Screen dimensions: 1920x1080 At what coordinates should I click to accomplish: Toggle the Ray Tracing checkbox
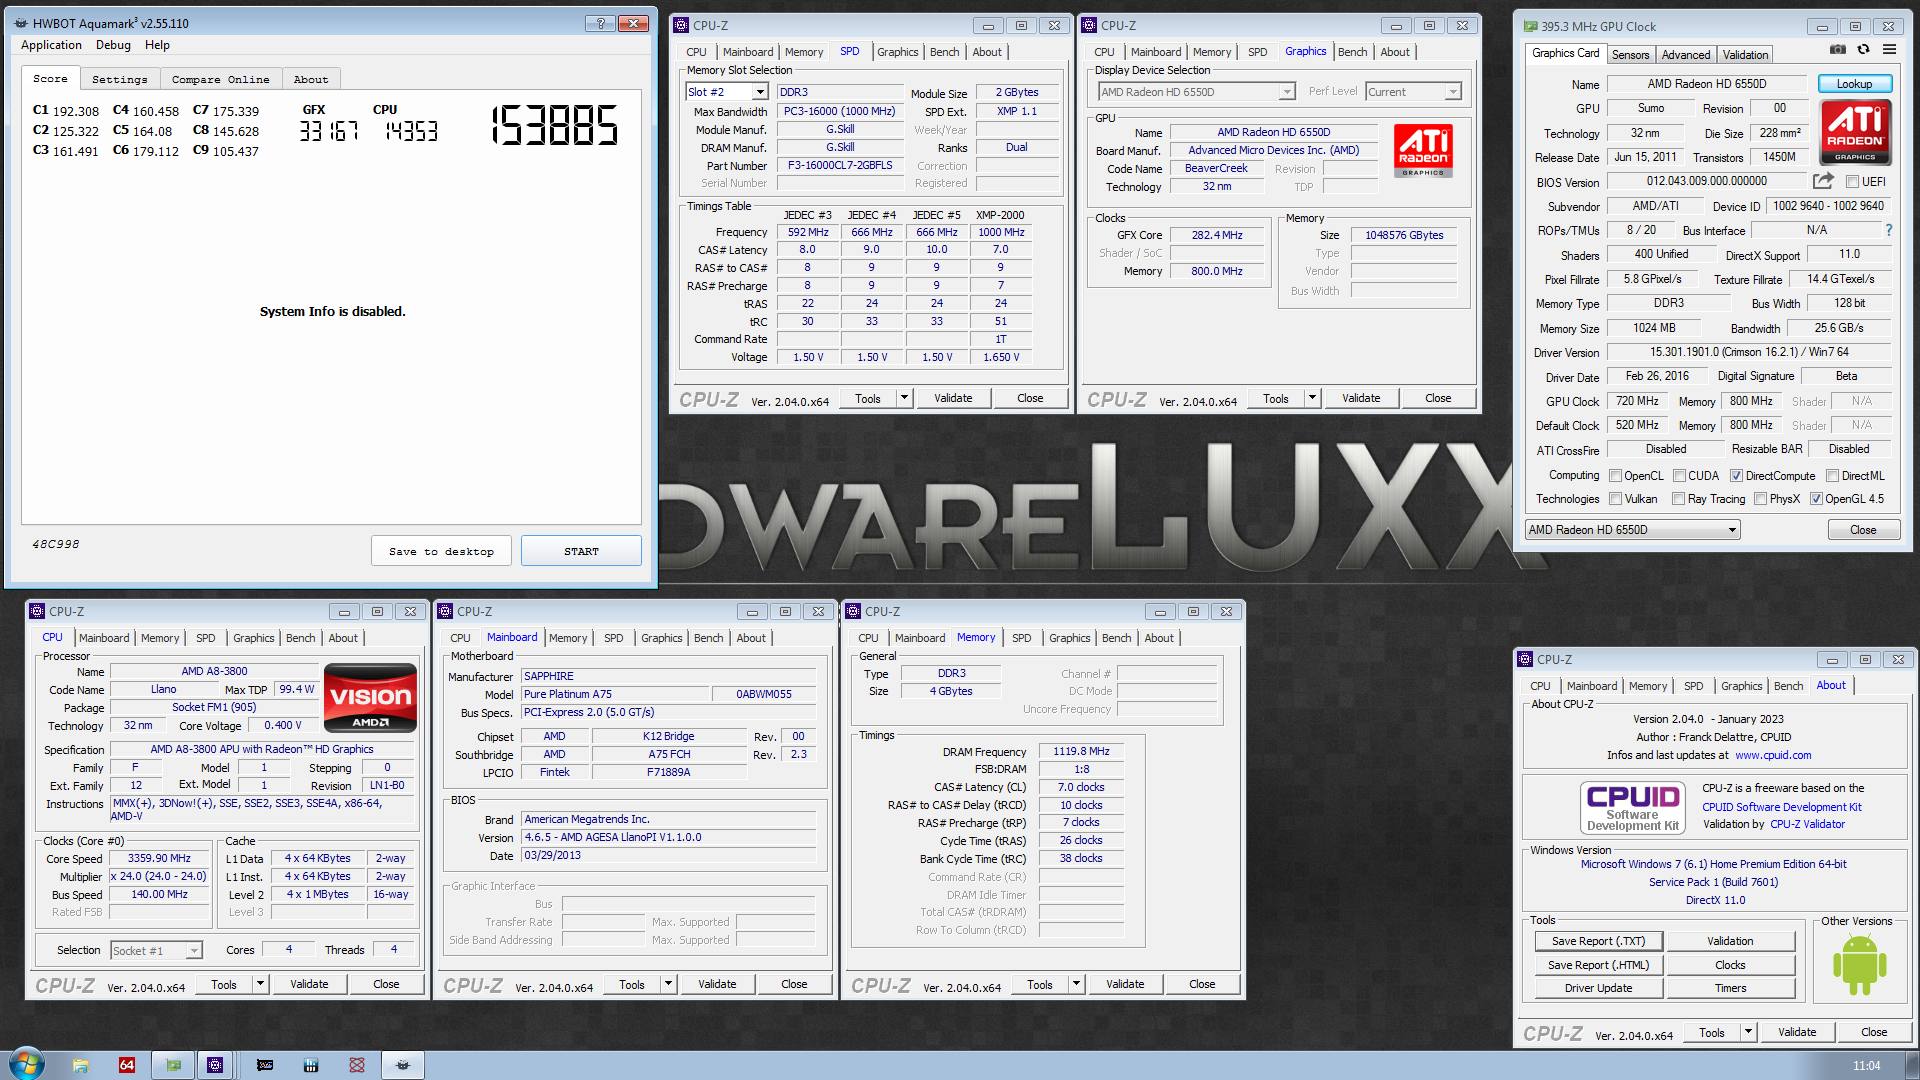[1680, 499]
